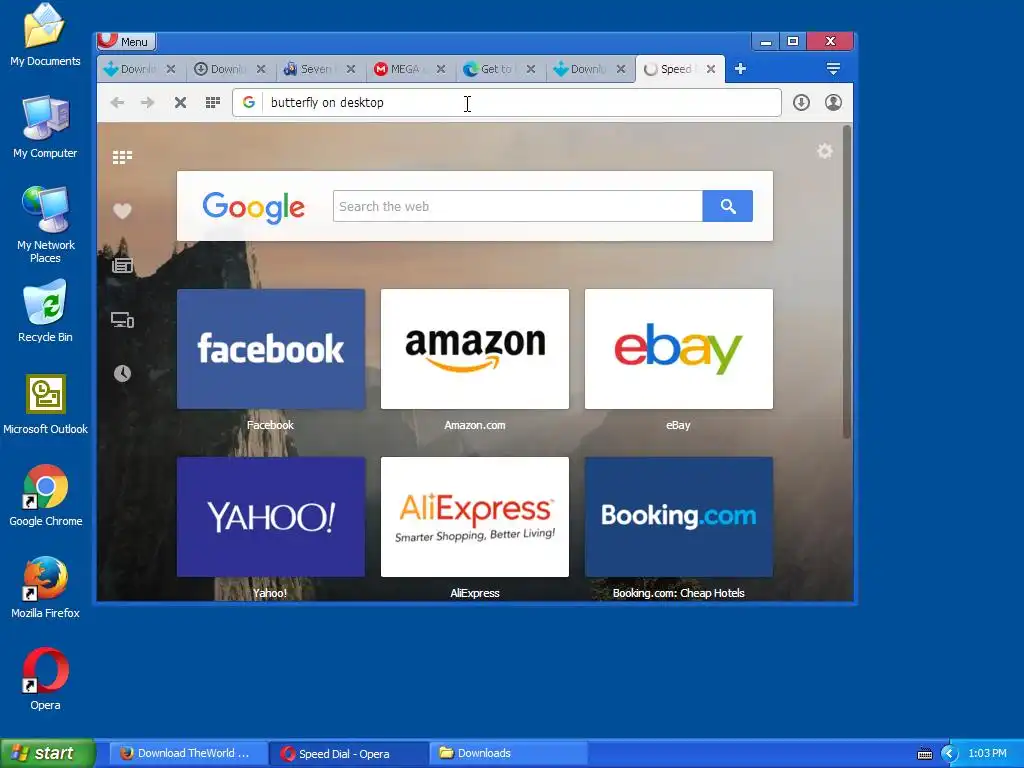Switch to the Speed Dial tab

[674, 69]
